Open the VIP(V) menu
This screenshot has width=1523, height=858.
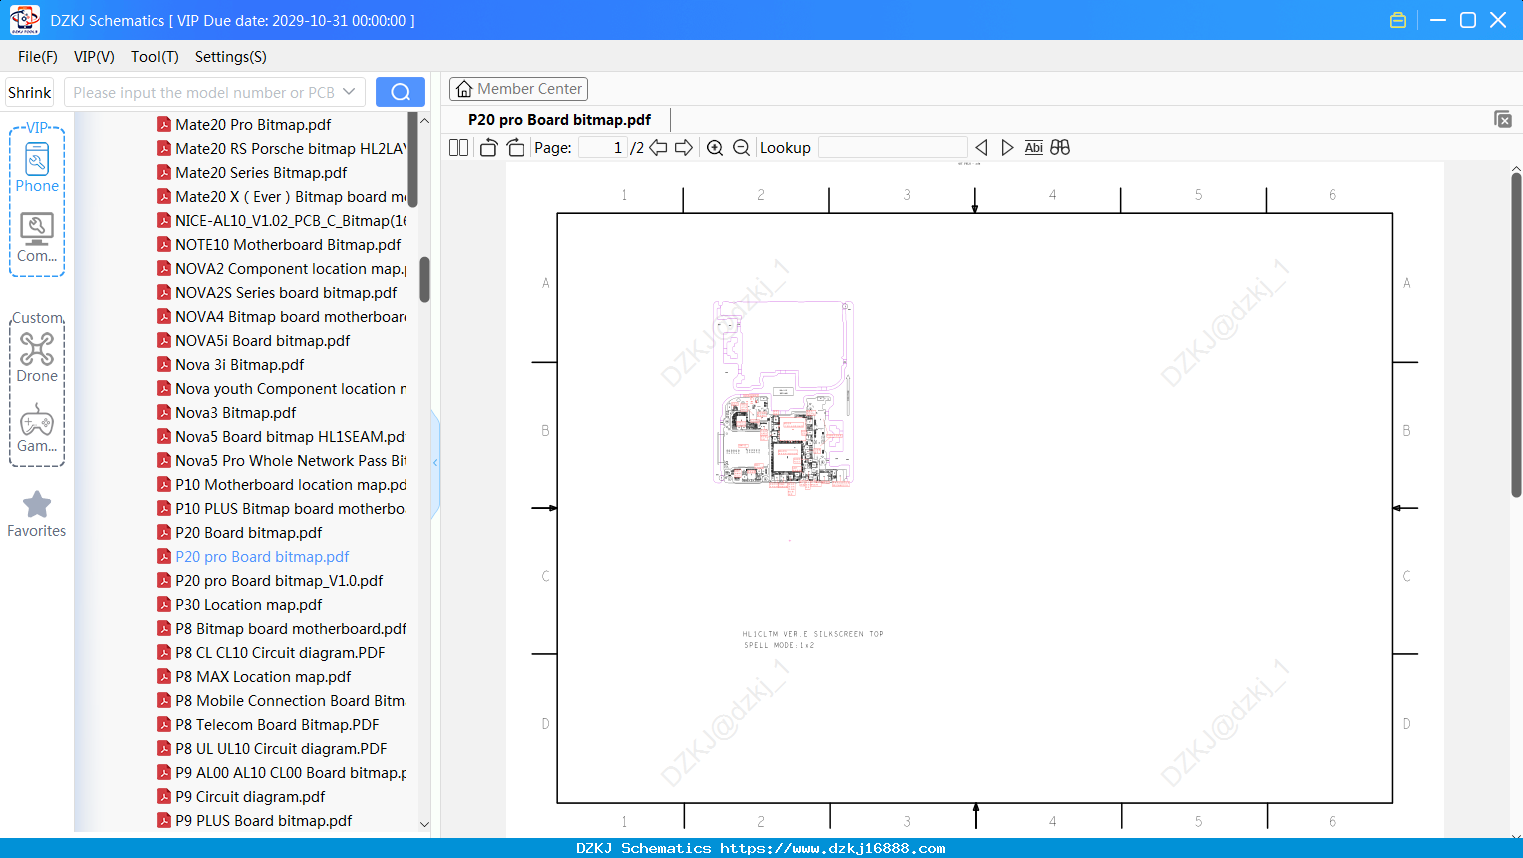(94, 57)
